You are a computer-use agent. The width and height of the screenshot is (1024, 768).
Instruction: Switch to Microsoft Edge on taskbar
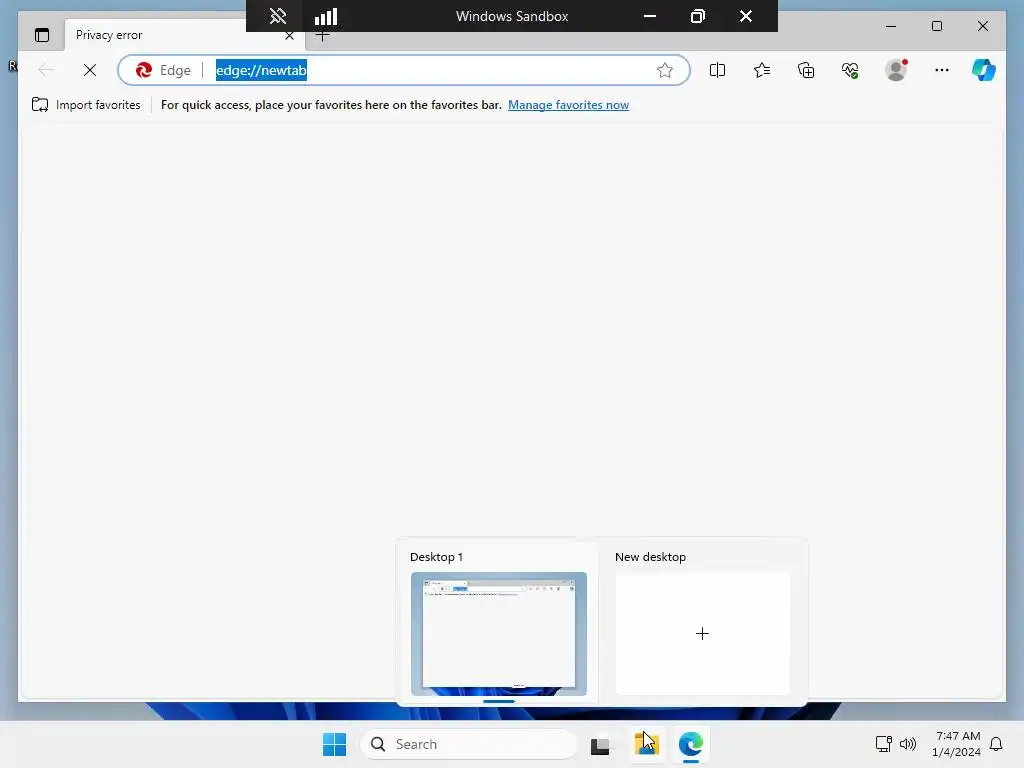point(691,744)
